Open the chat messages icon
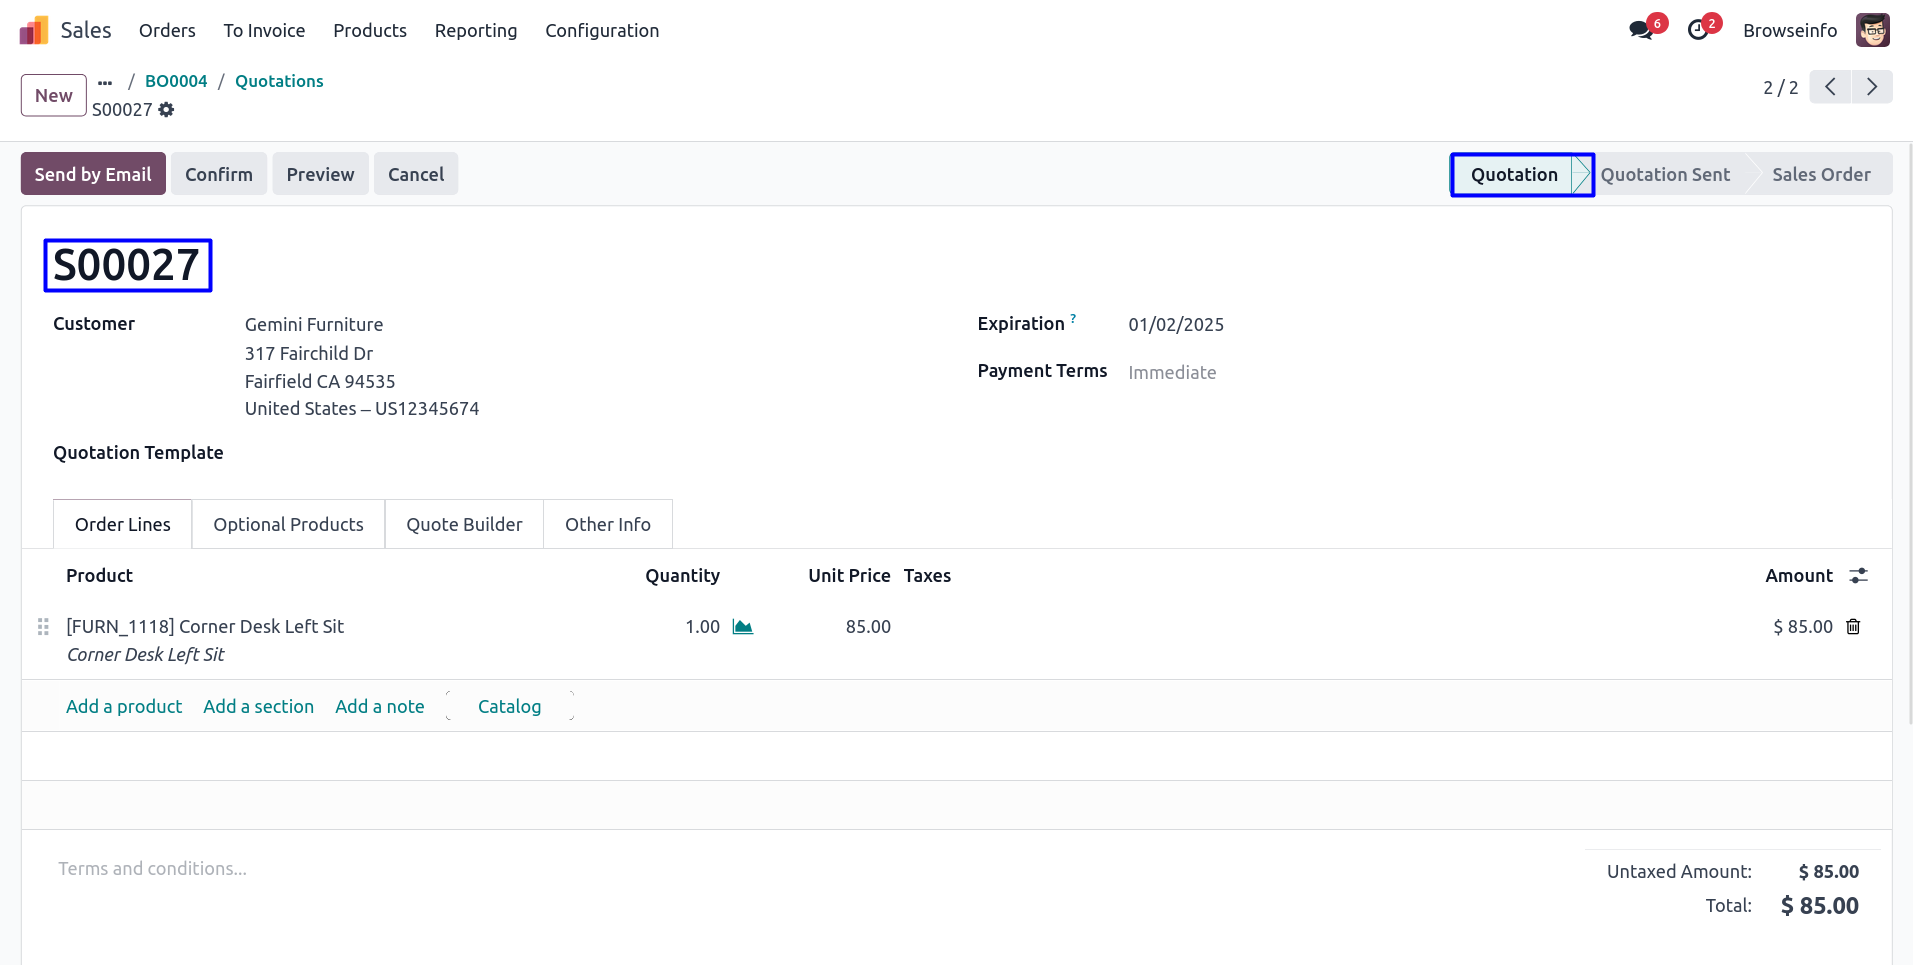The height and width of the screenshot is (965, 1913). click(x=1640, y=30)
